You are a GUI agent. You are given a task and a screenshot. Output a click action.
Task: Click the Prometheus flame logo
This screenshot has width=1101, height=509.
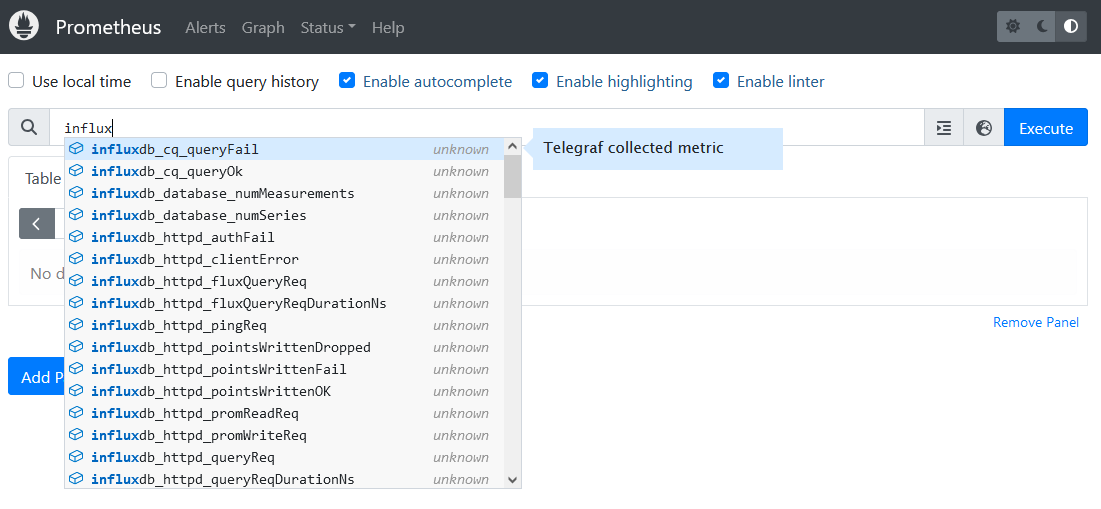point(22,27)
